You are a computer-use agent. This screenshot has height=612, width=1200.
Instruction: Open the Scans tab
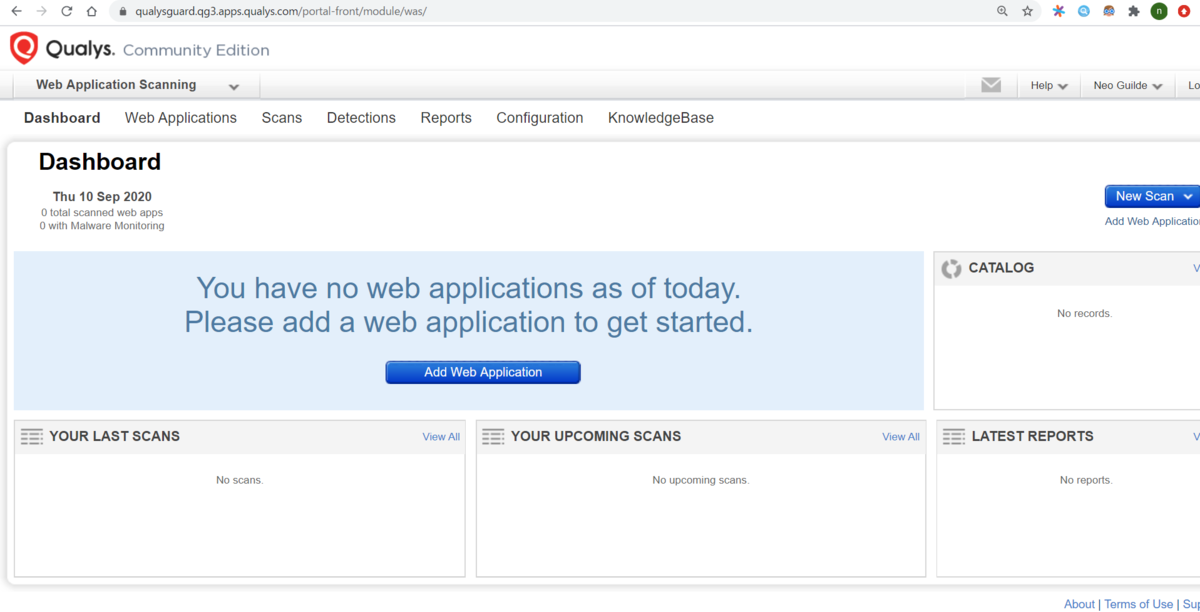click(282, 118)
